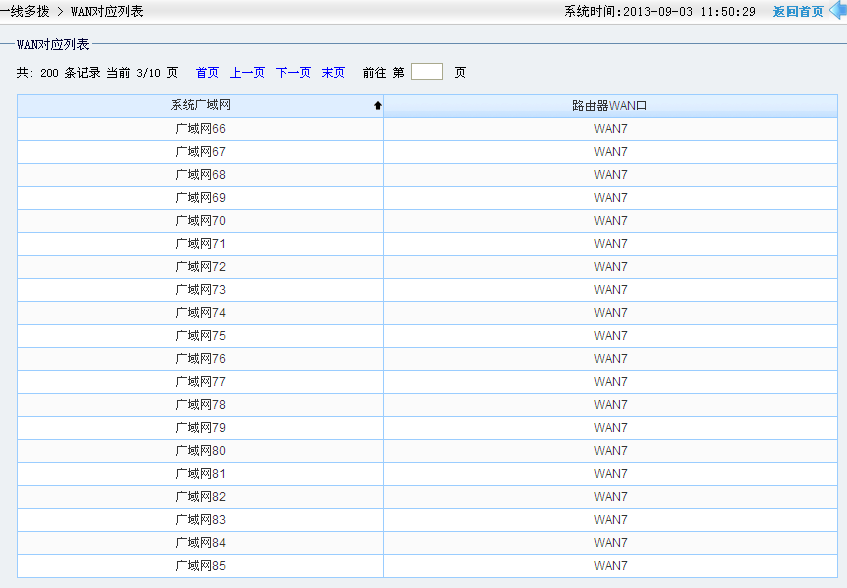Sort by 系统广域网 column header

(x=200, y=105)
